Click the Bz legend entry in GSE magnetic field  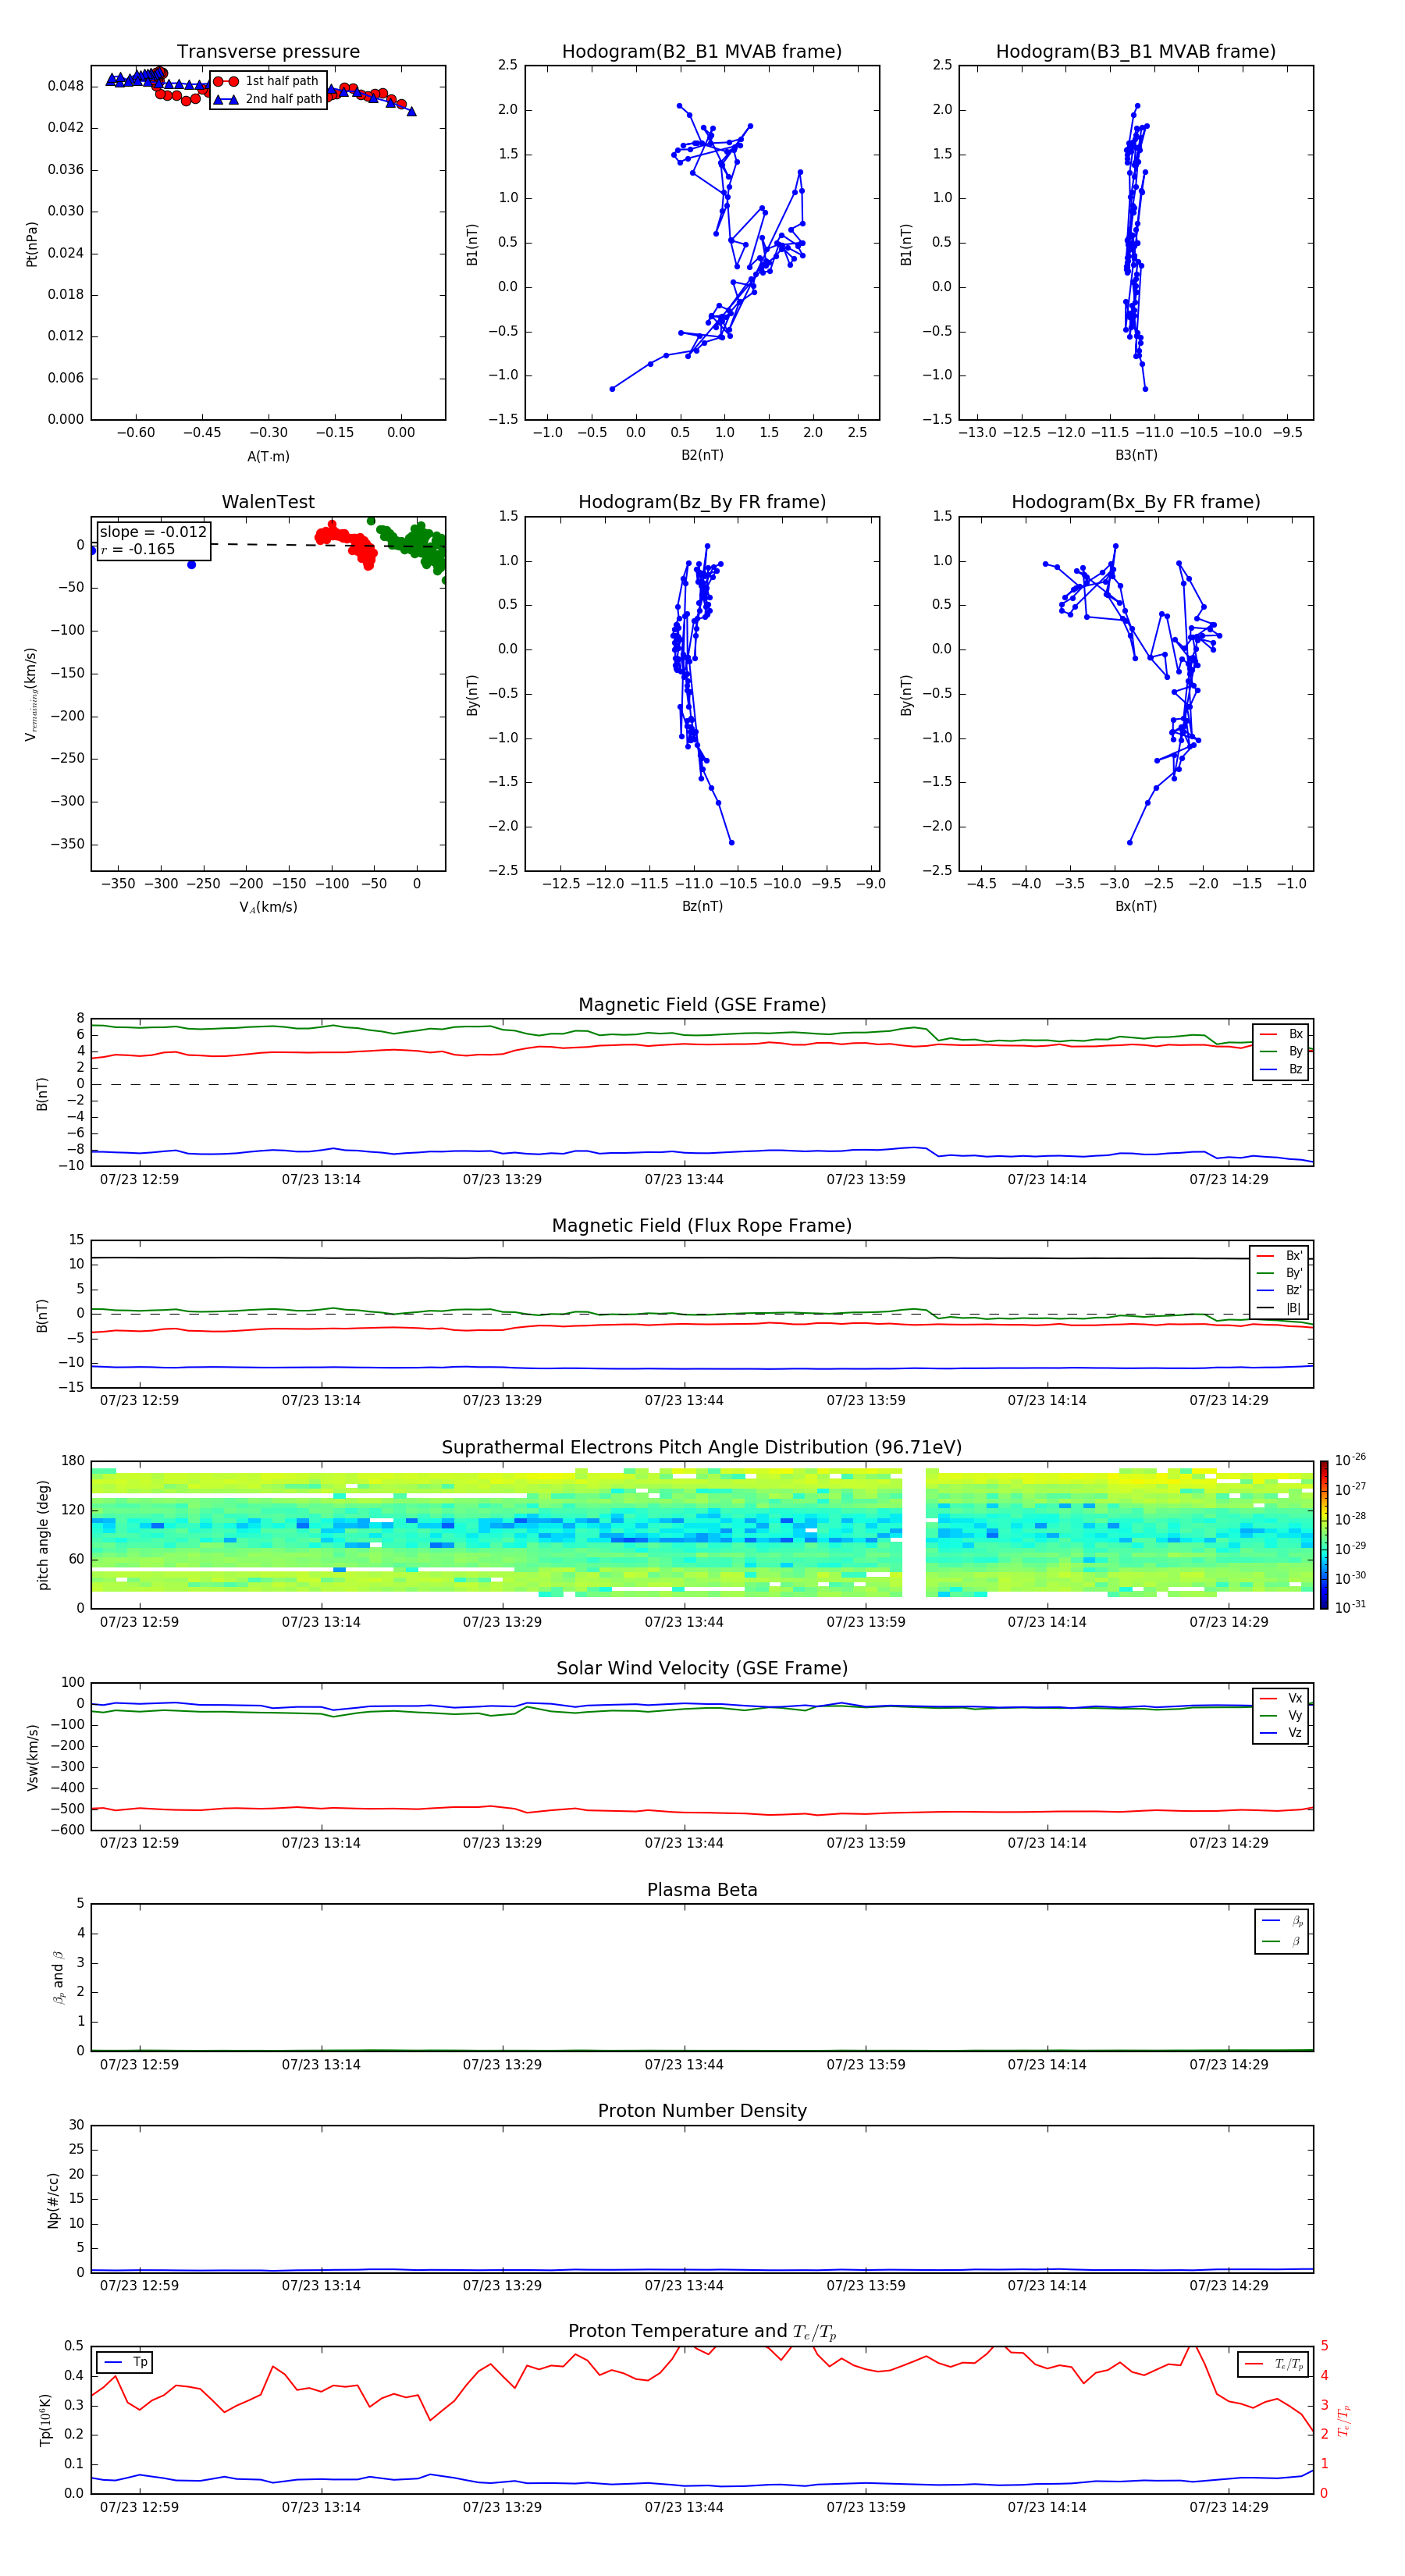point(1281,1069)
